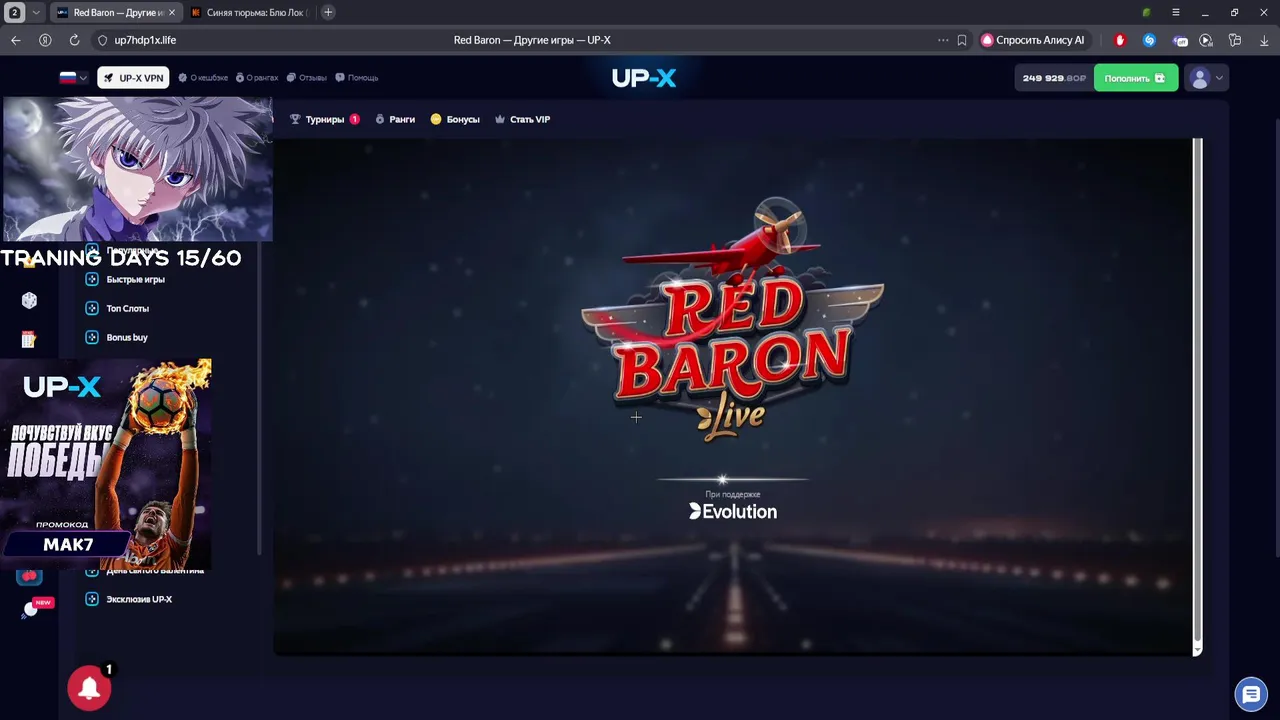Select Bonus buy category in sidebar
The width and height of the screenshot is (1280, 720).
(116, 338)
